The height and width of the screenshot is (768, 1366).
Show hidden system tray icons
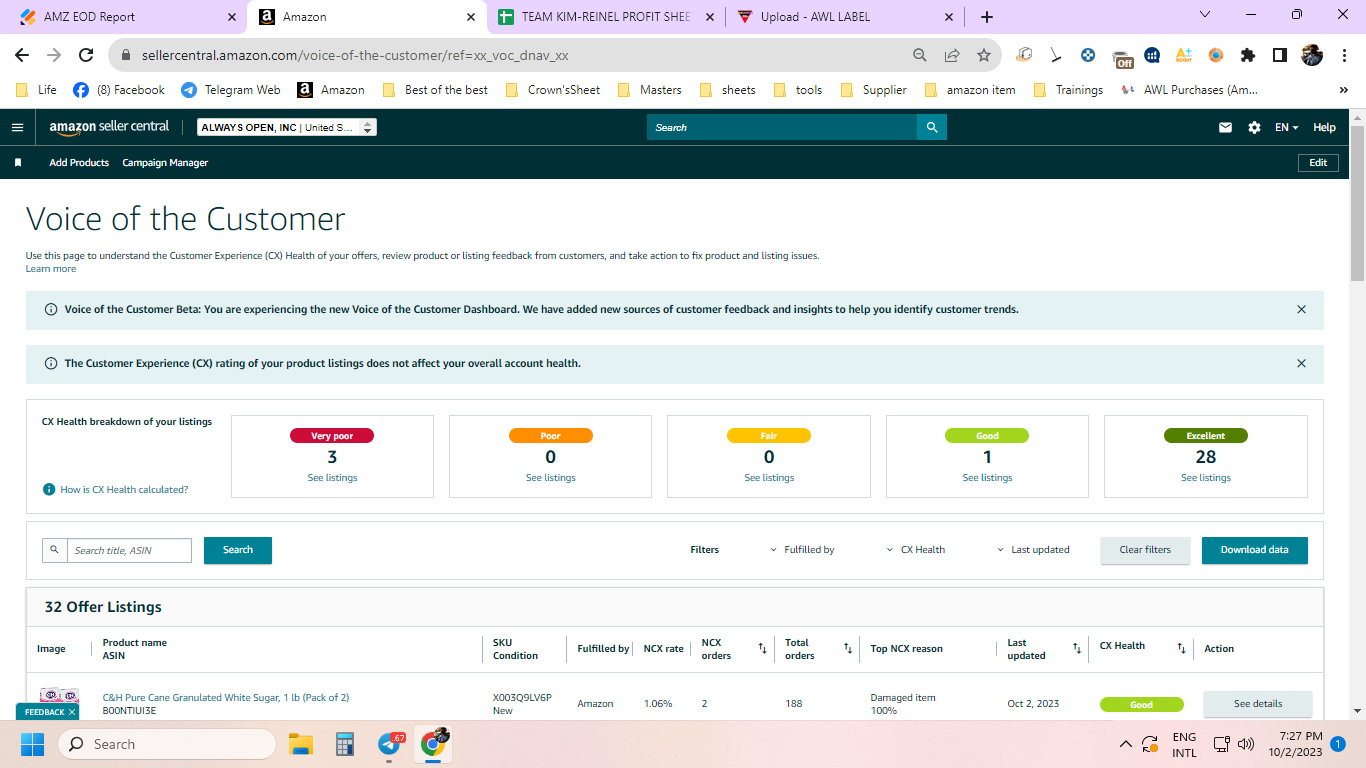pos(1126,744)
